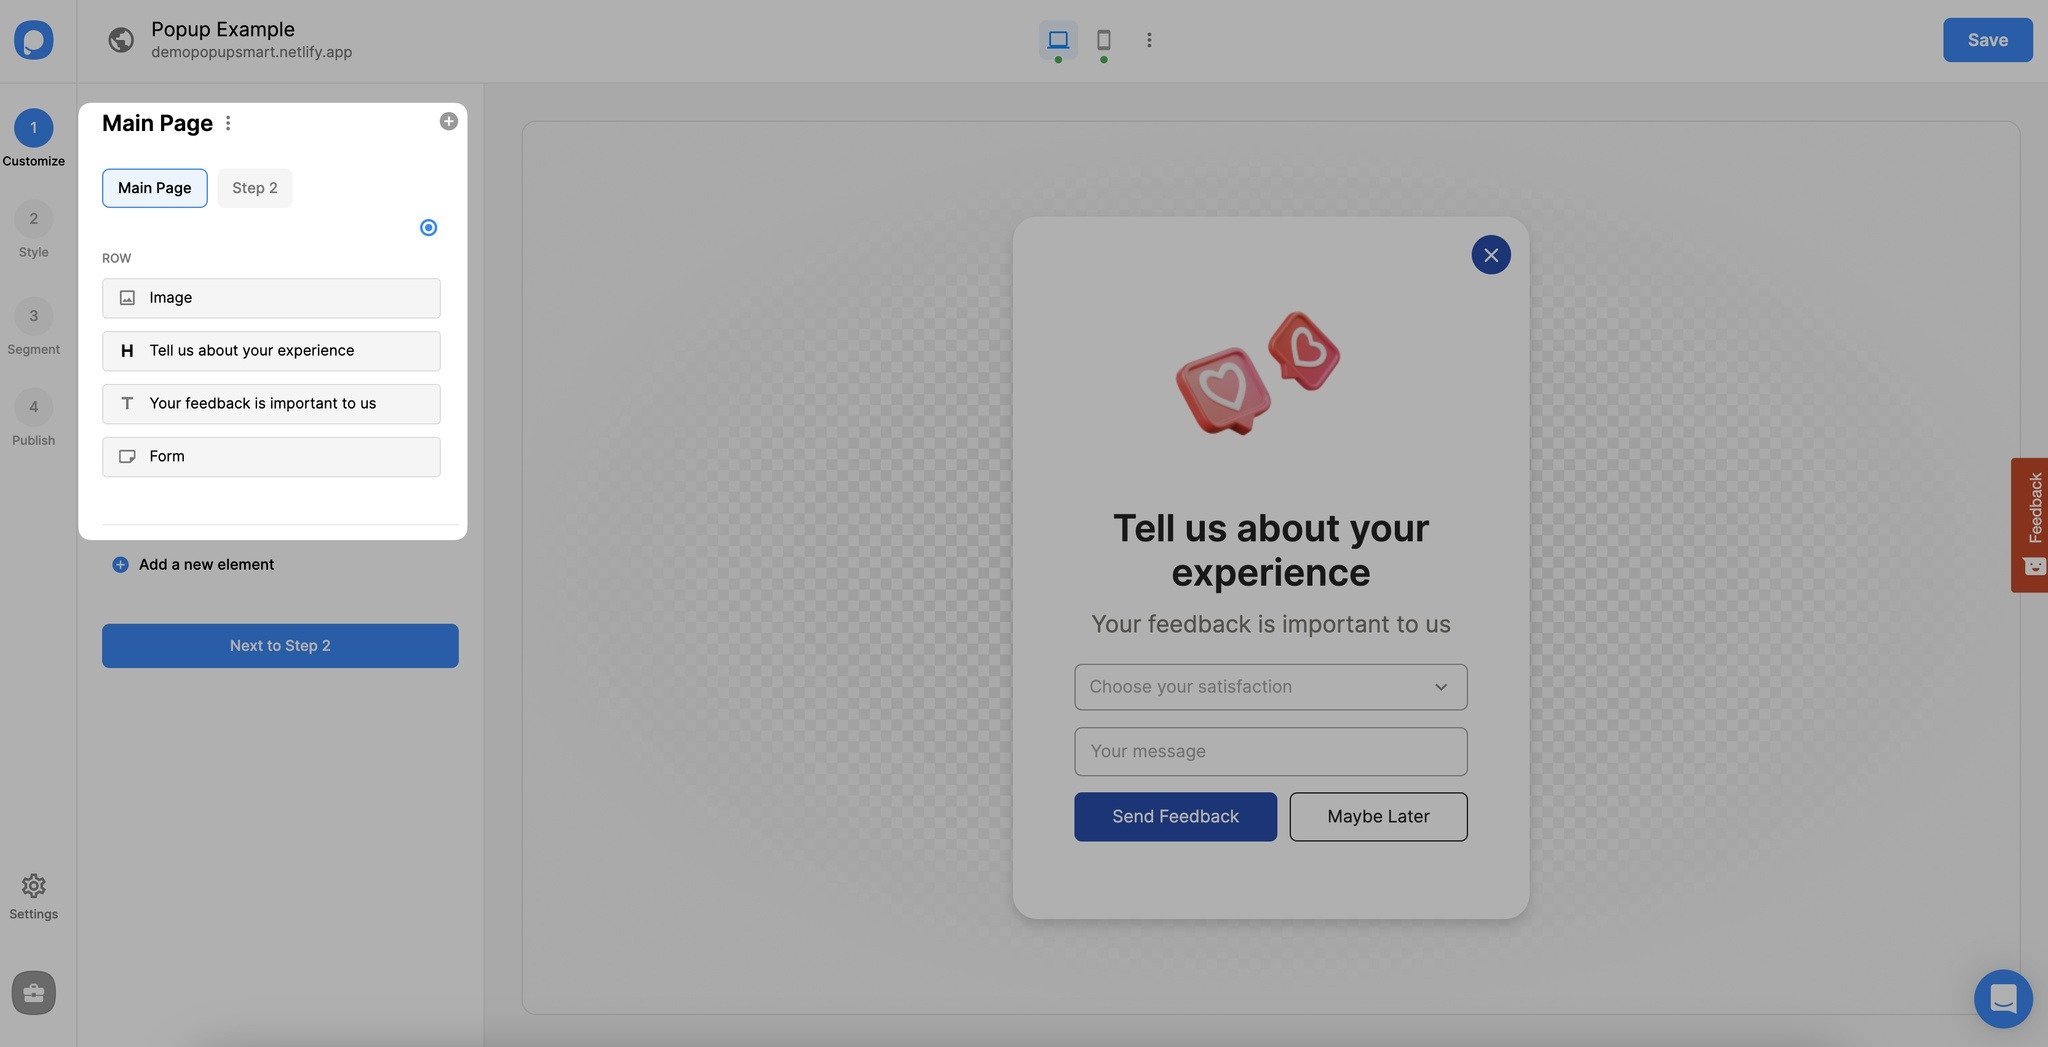Click the Save button
Viewport: 2048px width, 1047px height.
tap(1987, 40)
